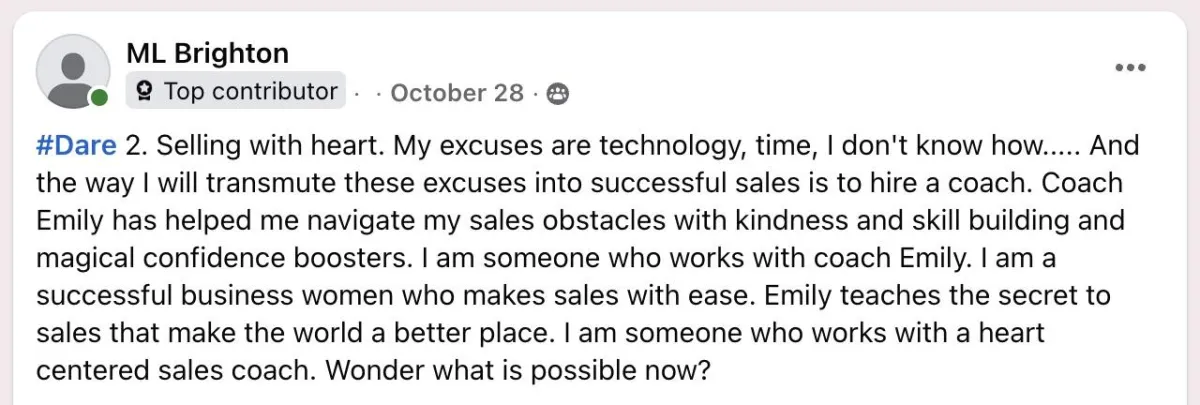Open the ML Brighton profile name link
Screen dimensions: 1200x405
point(207,54)
